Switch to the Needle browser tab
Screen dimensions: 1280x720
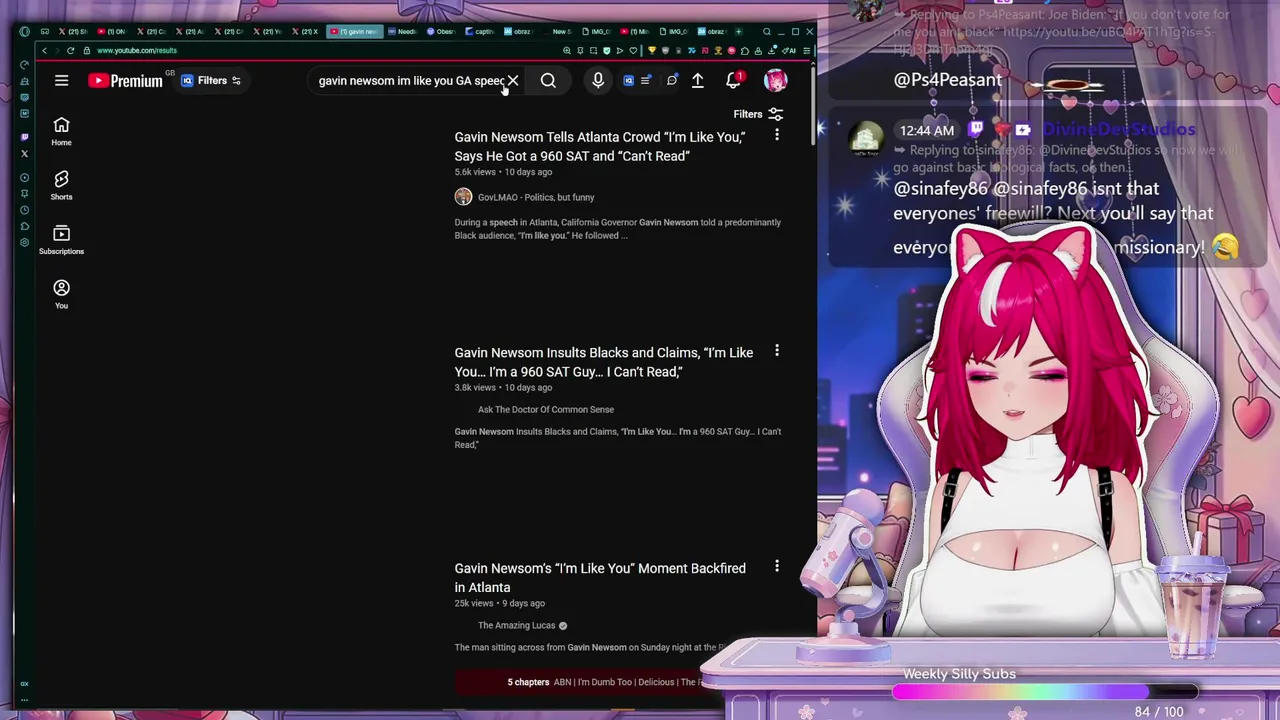click(404, 32)
